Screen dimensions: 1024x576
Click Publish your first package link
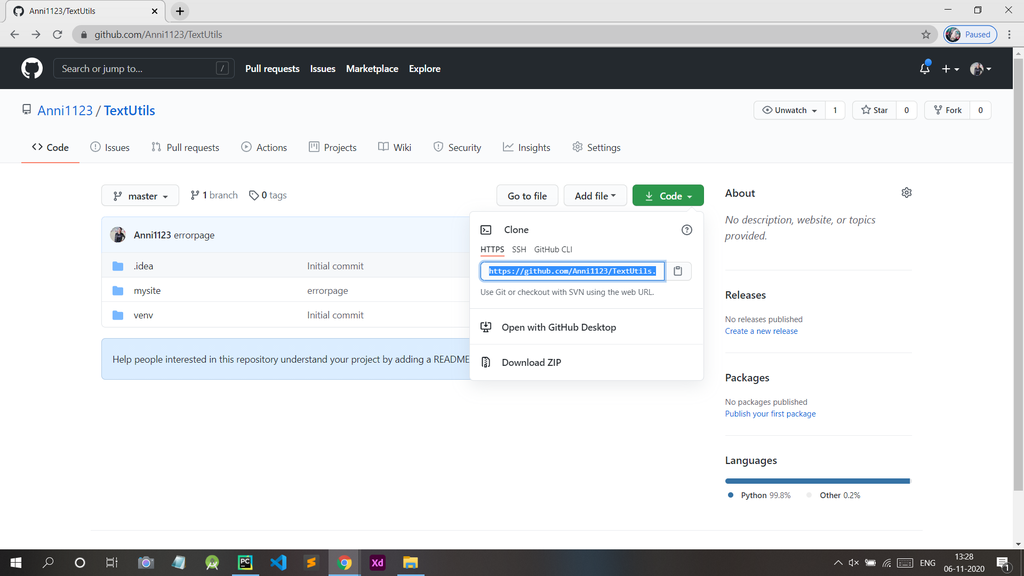tap(770, 414)
